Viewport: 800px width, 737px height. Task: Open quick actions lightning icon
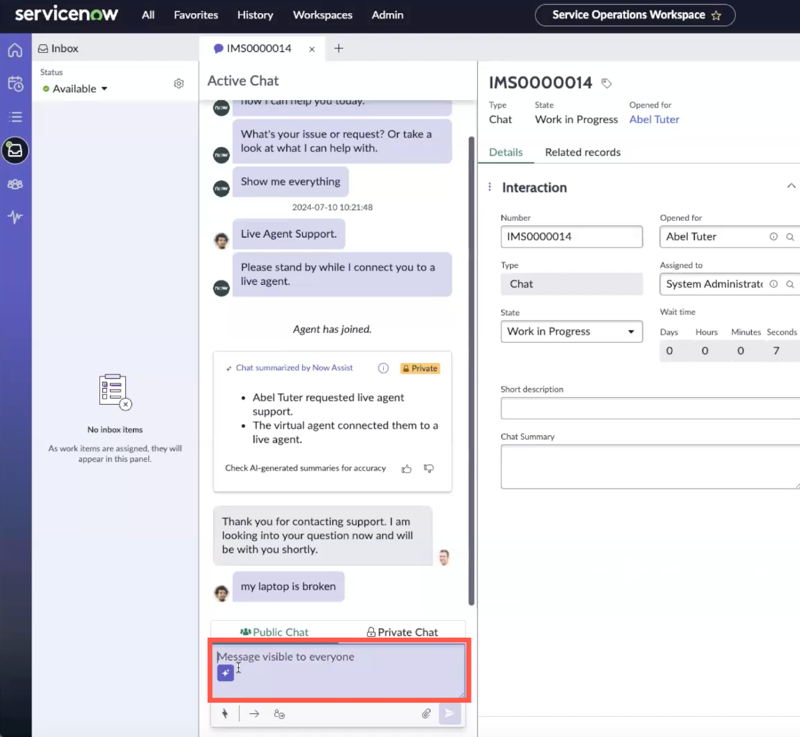[225, 714]
